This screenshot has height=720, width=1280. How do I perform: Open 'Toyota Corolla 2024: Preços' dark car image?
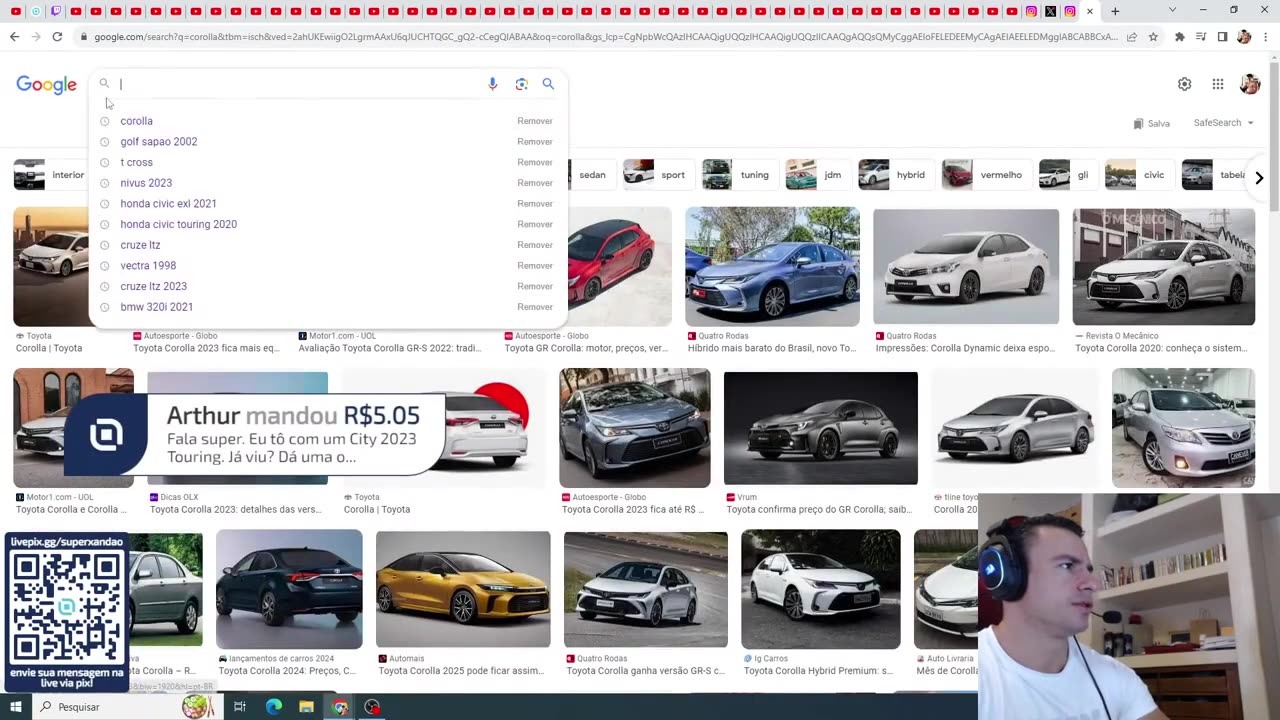[289, 589]
